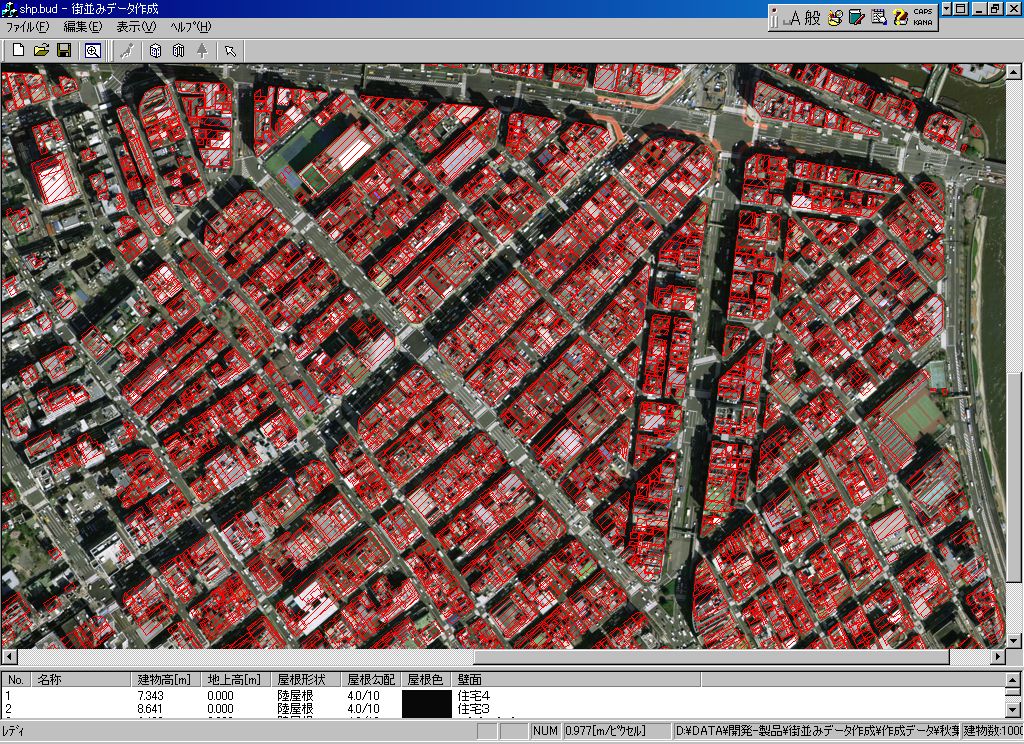Click the 壁面 column header

point(577,679)
